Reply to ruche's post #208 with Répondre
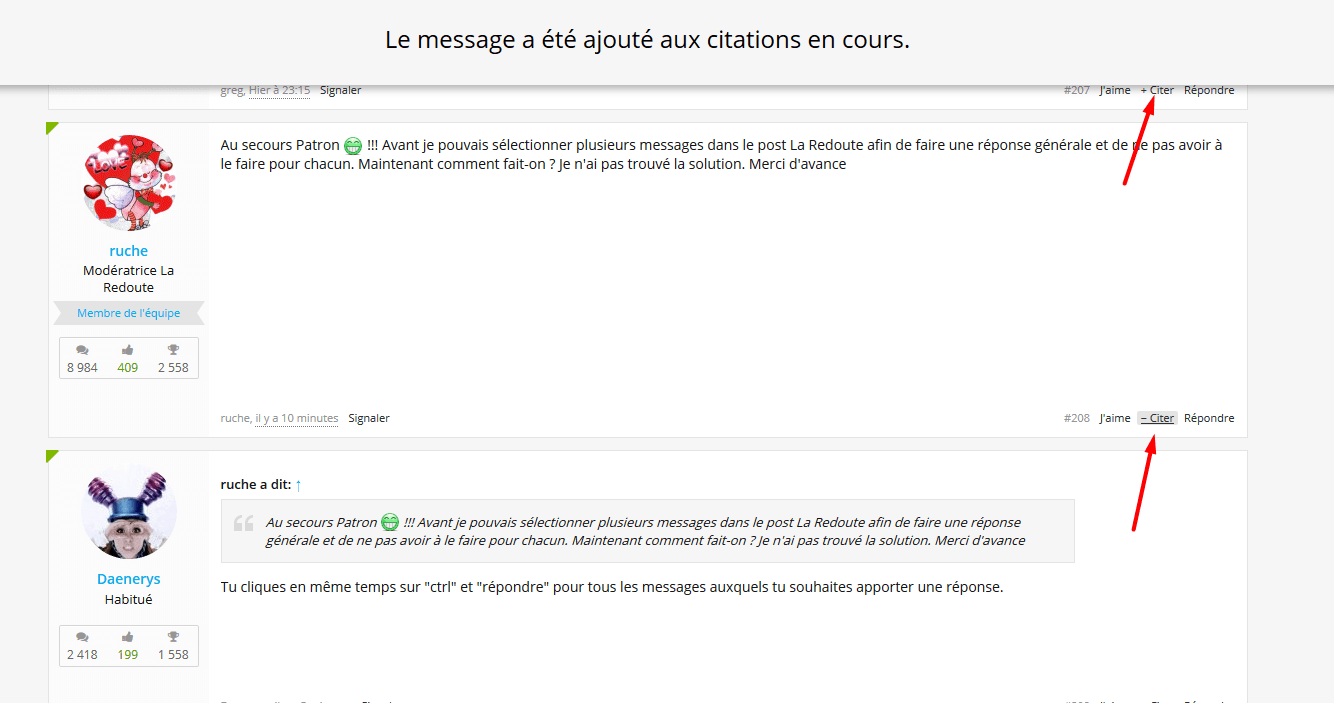The width and height of the screenshot is (1334, 703). (x=1208, y=418)
